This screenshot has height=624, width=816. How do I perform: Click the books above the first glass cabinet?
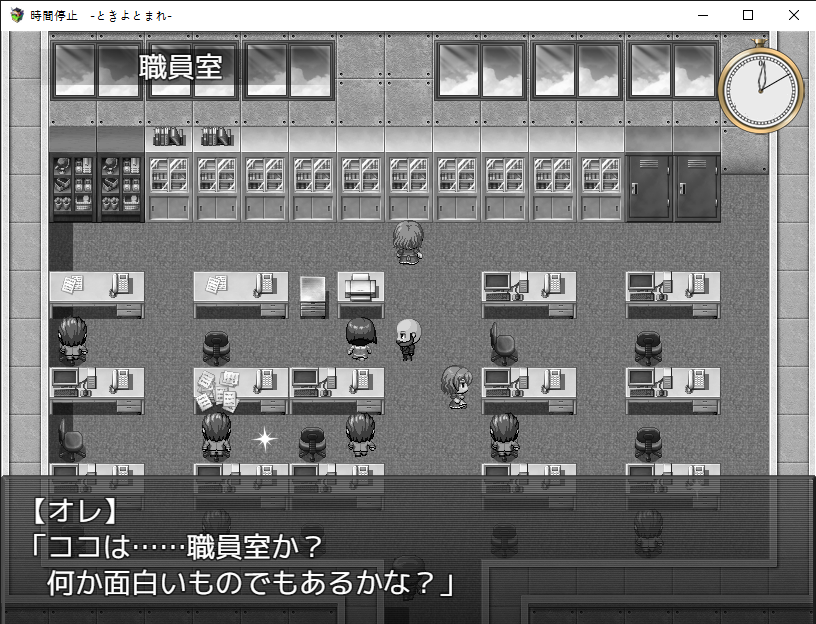[x=169, y=137]
